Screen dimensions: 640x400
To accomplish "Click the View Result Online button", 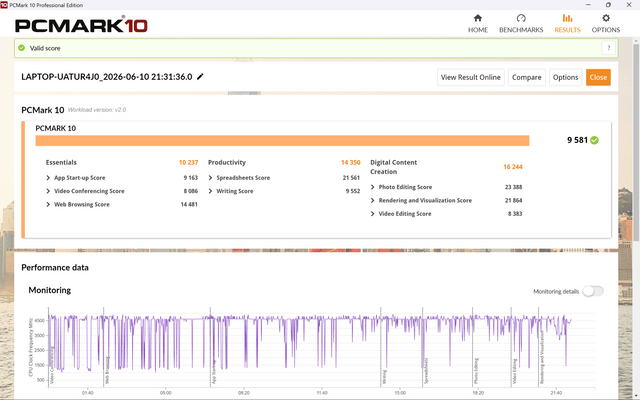I will [x=471, y=77].
